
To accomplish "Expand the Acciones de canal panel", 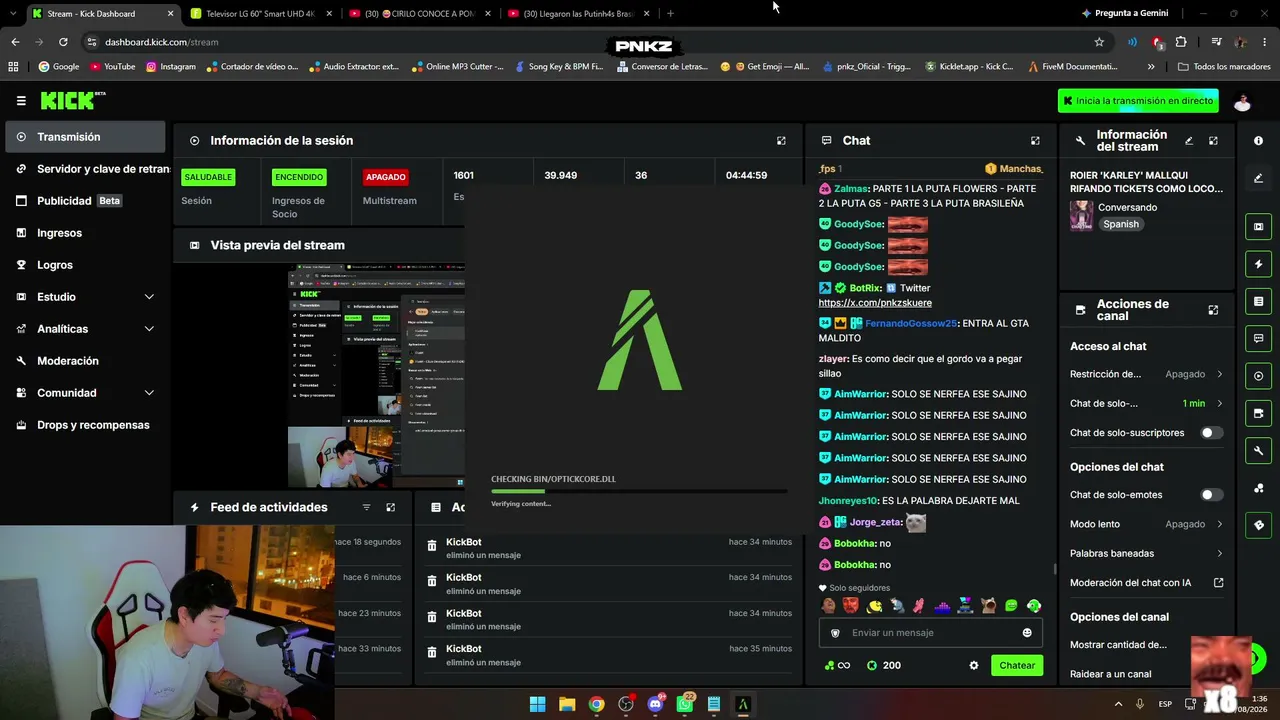I will coord(1213,310).
